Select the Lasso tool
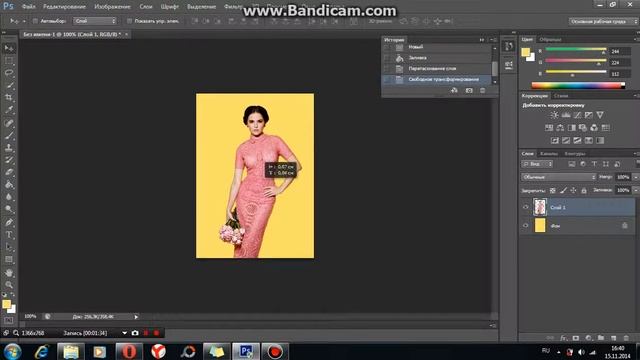640x360 pixels. click(x=9, y=73)
